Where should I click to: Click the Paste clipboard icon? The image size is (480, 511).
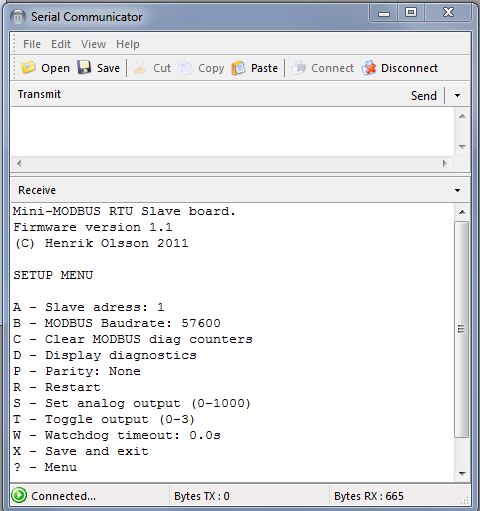pos(238,68)
